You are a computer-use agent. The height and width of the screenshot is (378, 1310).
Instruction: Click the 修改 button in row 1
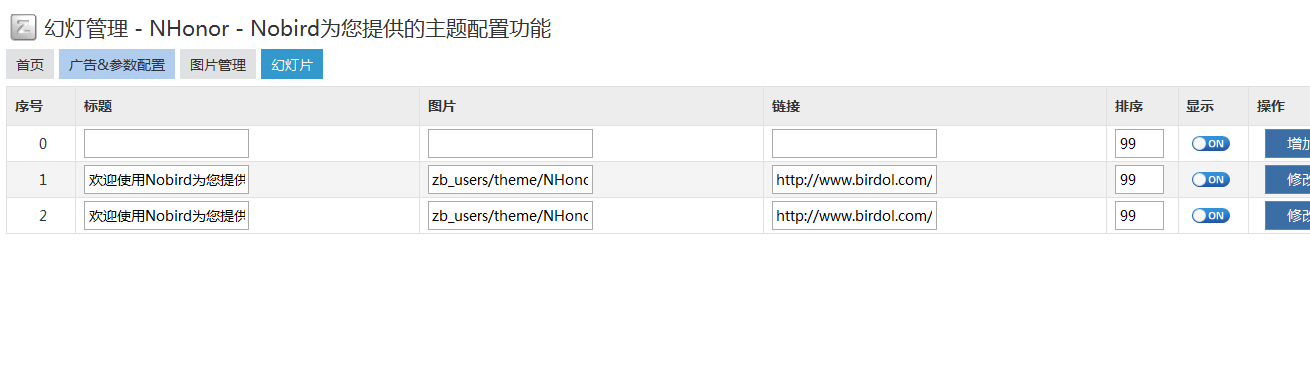coord(1288,180)
